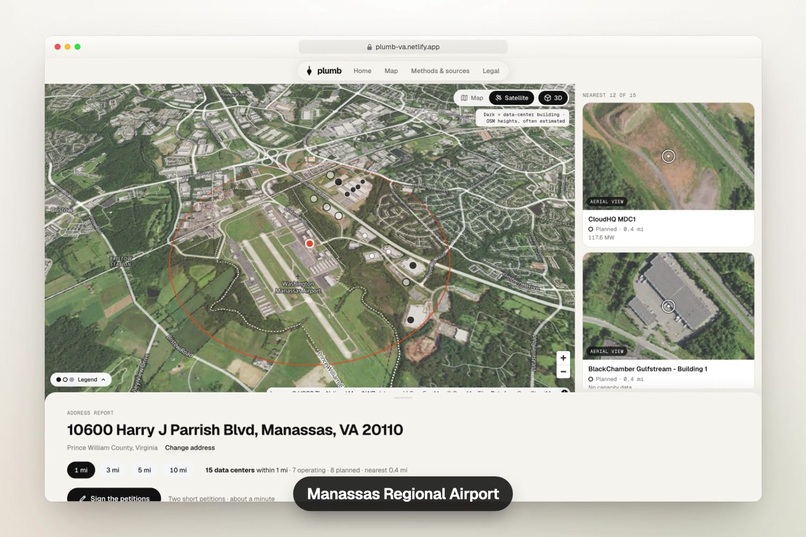Click the target ring on BlackChamber Gulfstream aerial image
The height and width of the screenshot is (537, 806).
[x=667, y=306]
